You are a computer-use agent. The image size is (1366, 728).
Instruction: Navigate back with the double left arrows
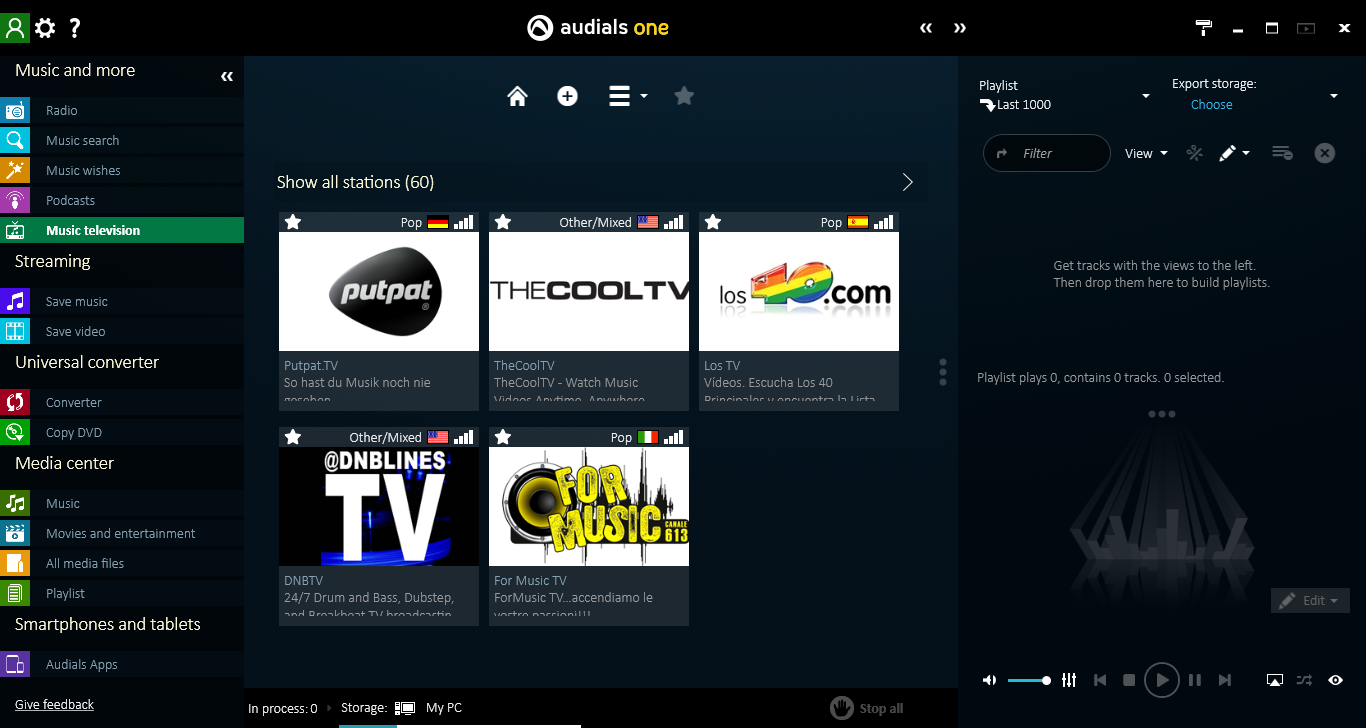tap(926, 28)
